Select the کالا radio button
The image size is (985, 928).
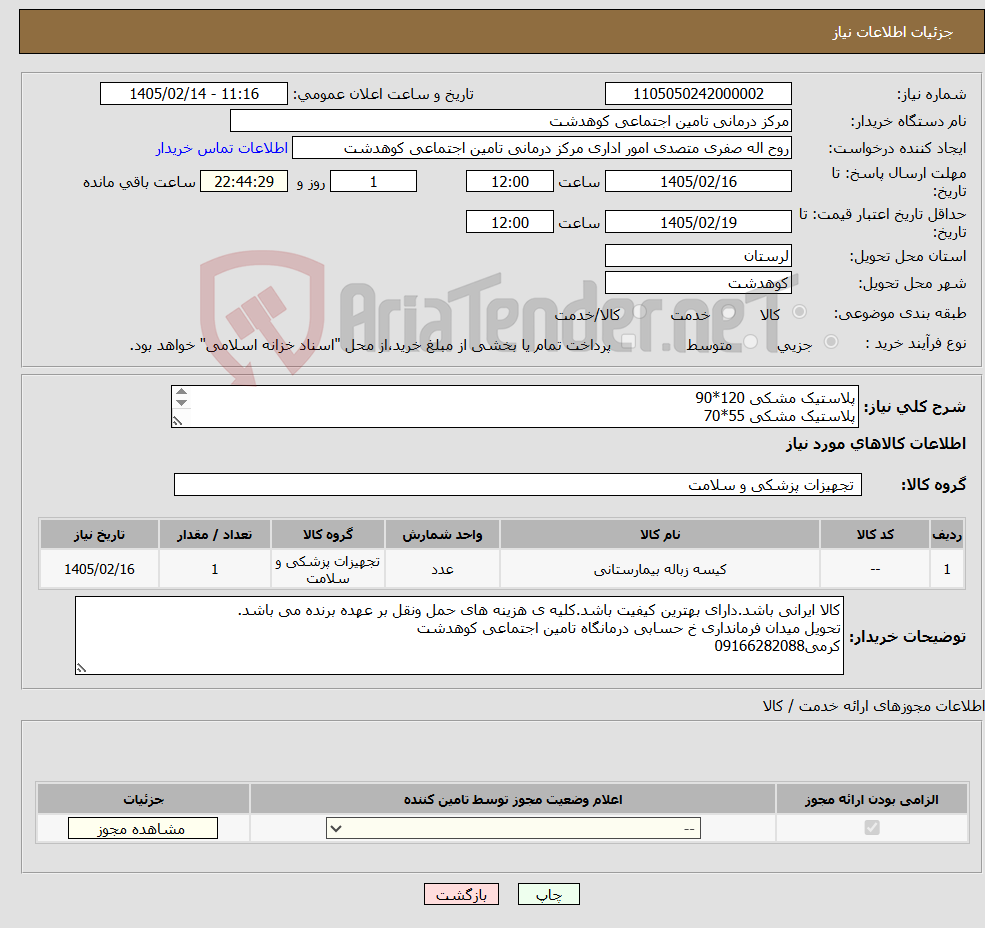point(800,312)
